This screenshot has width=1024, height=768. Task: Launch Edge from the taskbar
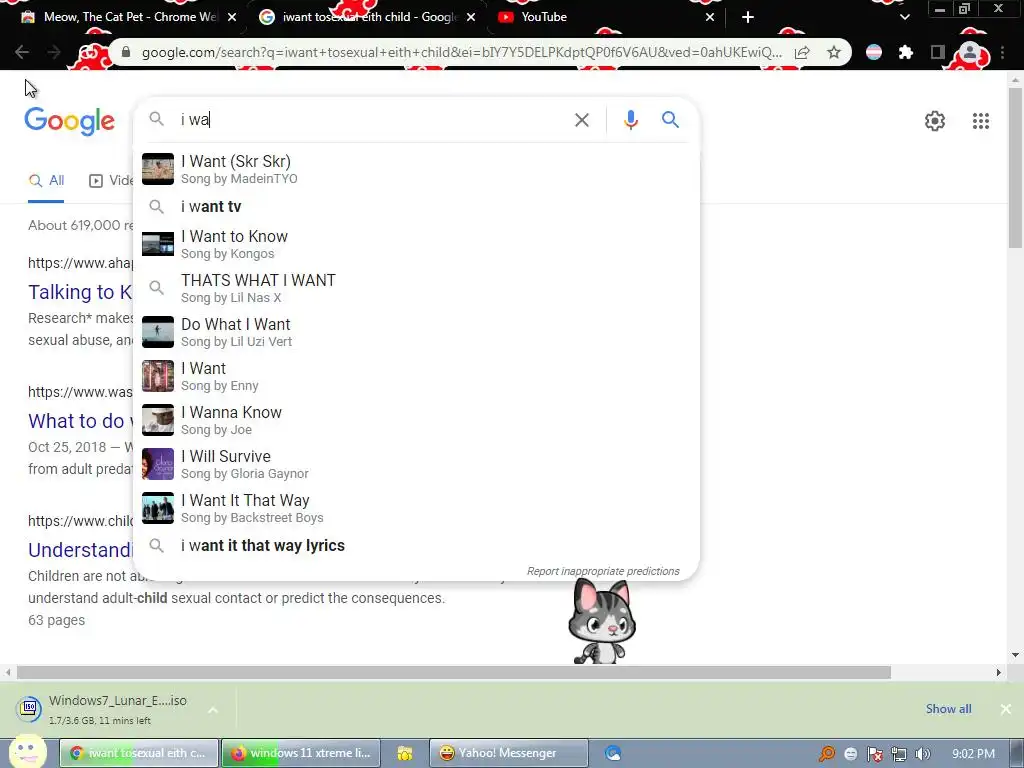(x=613, y=753)
